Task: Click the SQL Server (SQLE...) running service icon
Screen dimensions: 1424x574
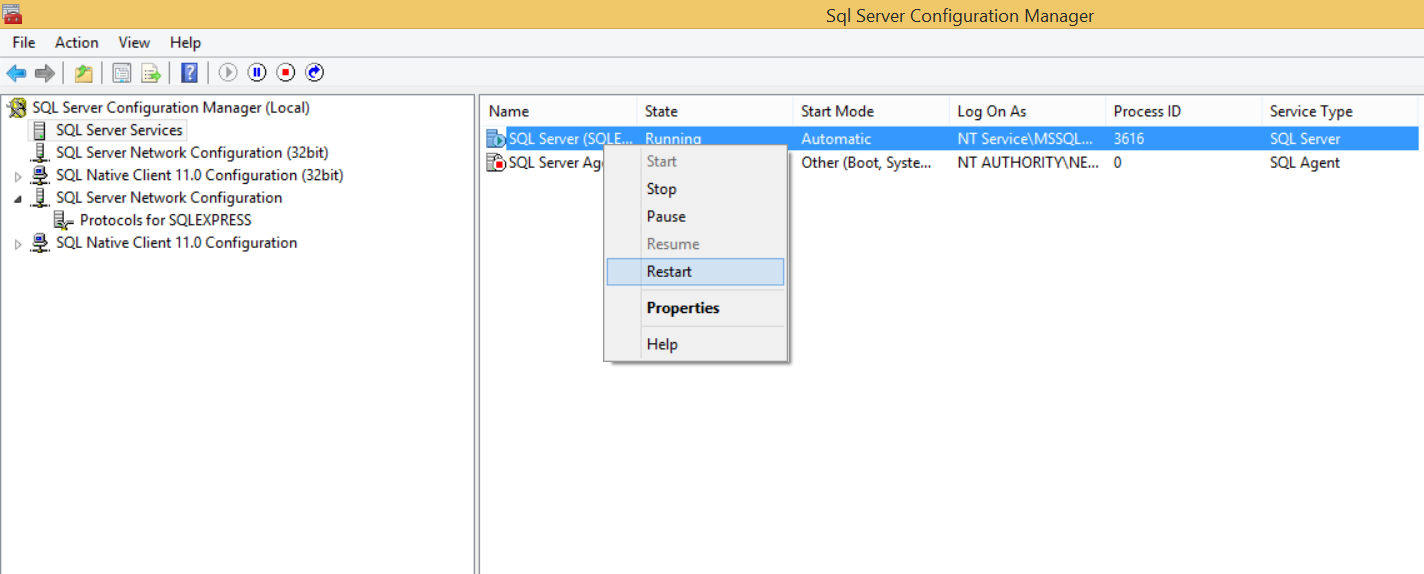Action: click(496, 139)
